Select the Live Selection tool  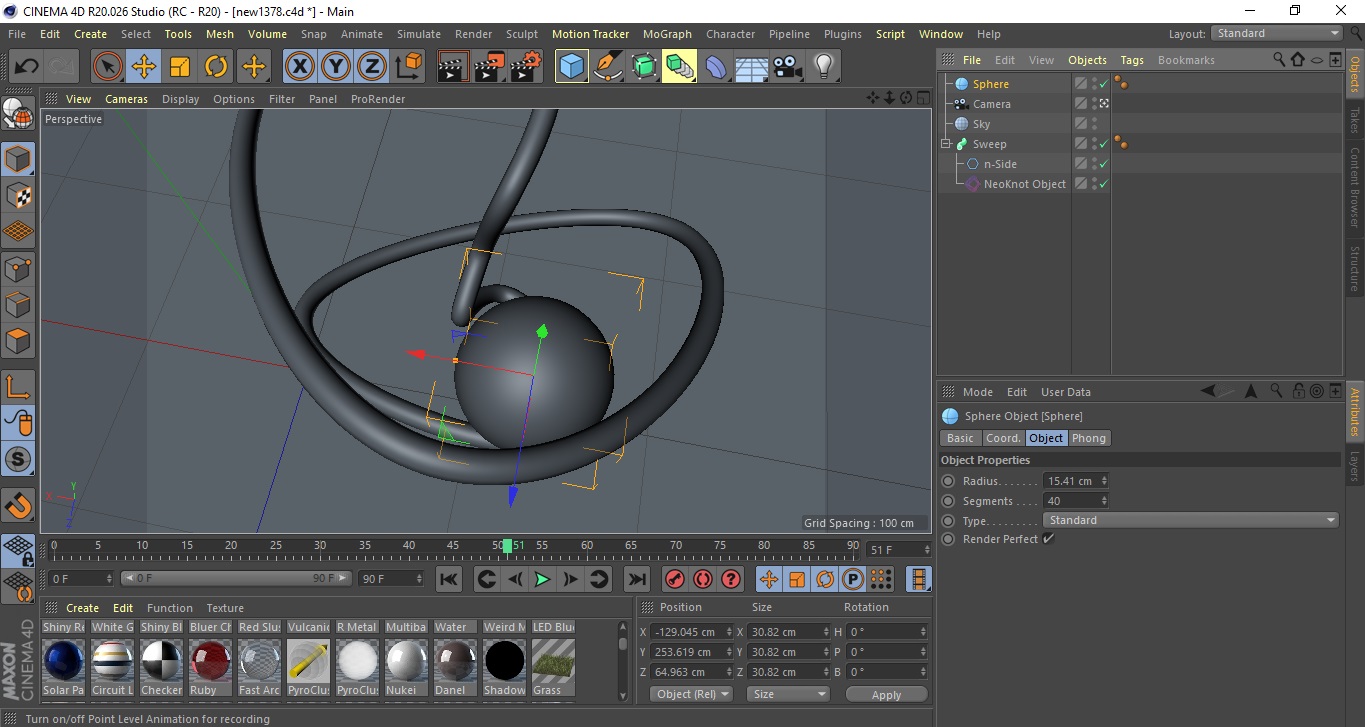[x=108, y=67]
